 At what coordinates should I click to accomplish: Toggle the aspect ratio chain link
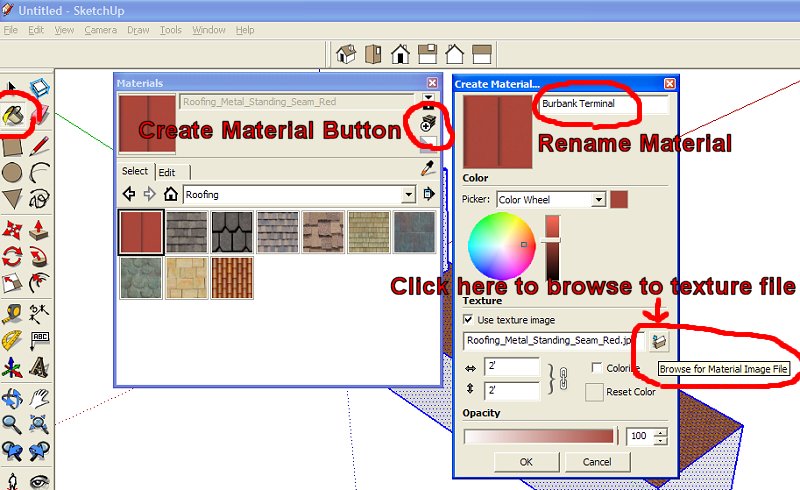point(563,378)
